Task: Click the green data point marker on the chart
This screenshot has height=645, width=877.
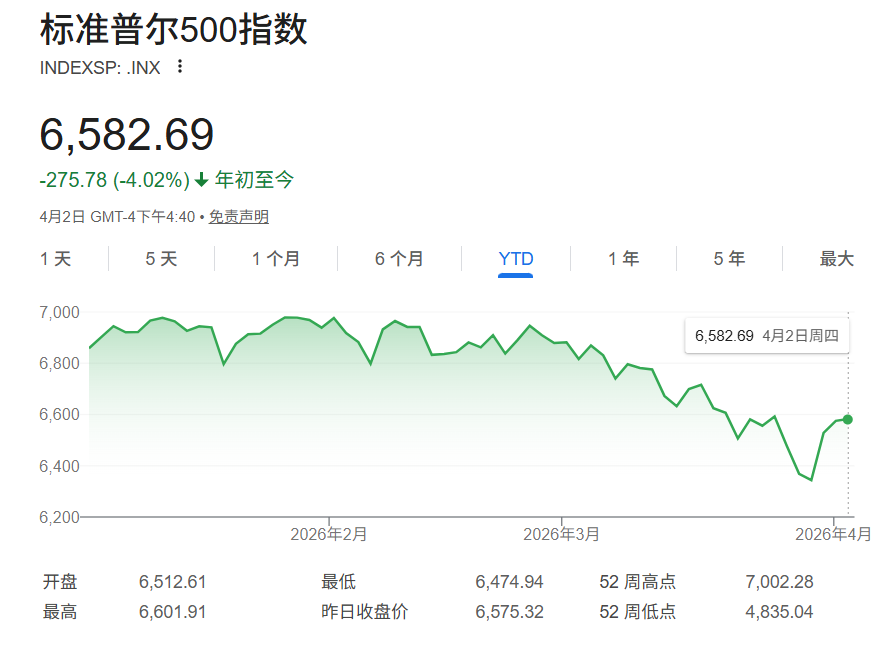Action: [x=846, y=418]
